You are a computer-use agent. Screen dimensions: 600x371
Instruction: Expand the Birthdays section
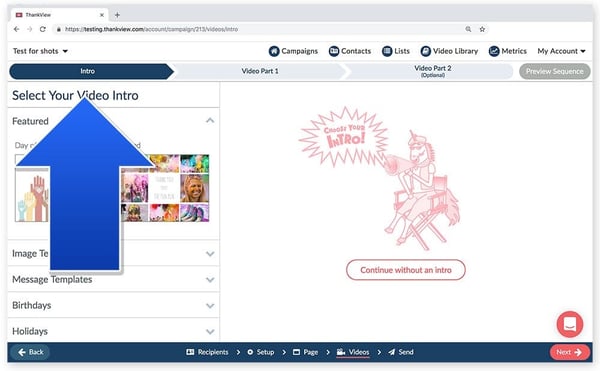click(x=113, y=305)
